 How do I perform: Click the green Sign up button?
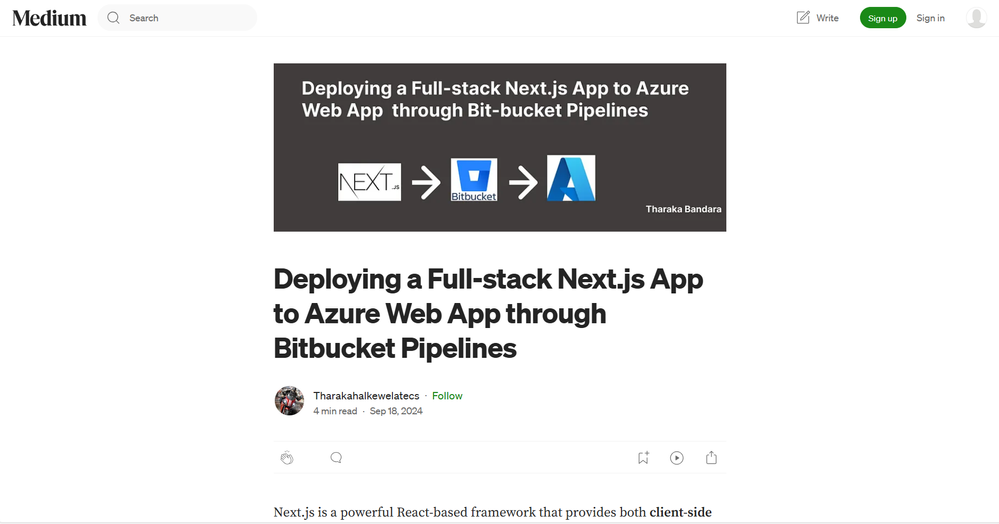[882, 18]
